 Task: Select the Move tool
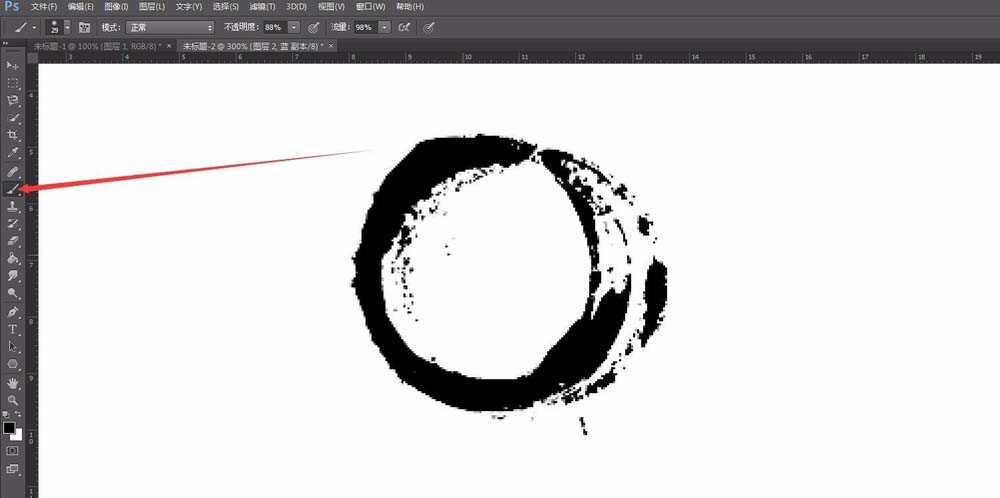(13, 65)
